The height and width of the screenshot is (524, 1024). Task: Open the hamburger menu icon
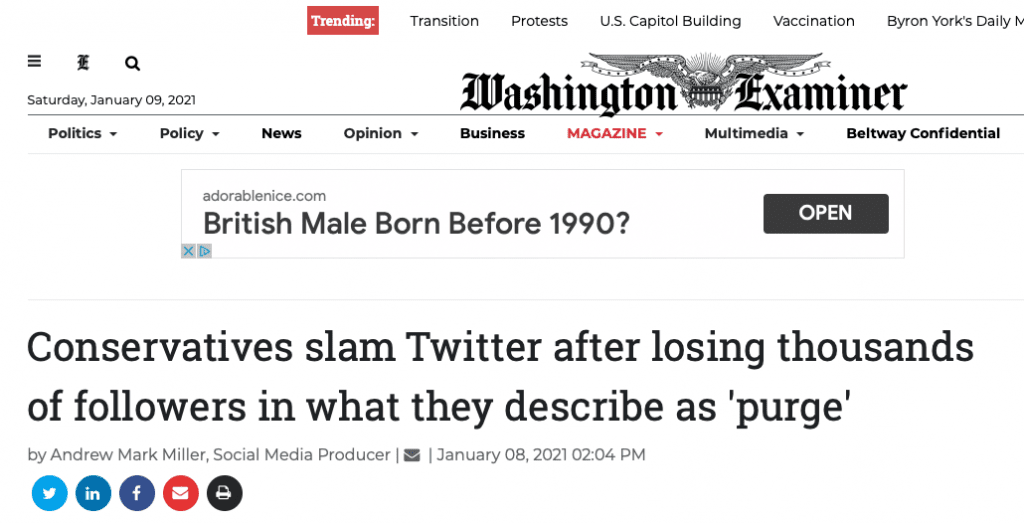point(35,61)
